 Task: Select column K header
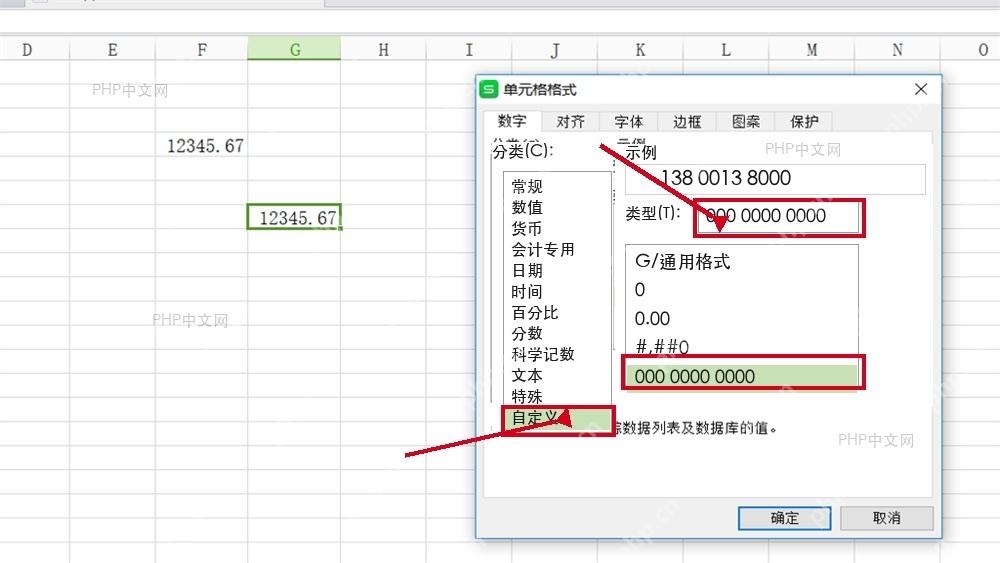[640, 50]
